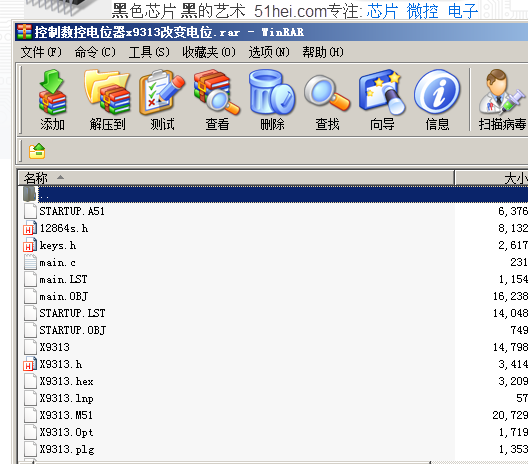Click the 解压到 (Extract to) icon

point(107,100)
